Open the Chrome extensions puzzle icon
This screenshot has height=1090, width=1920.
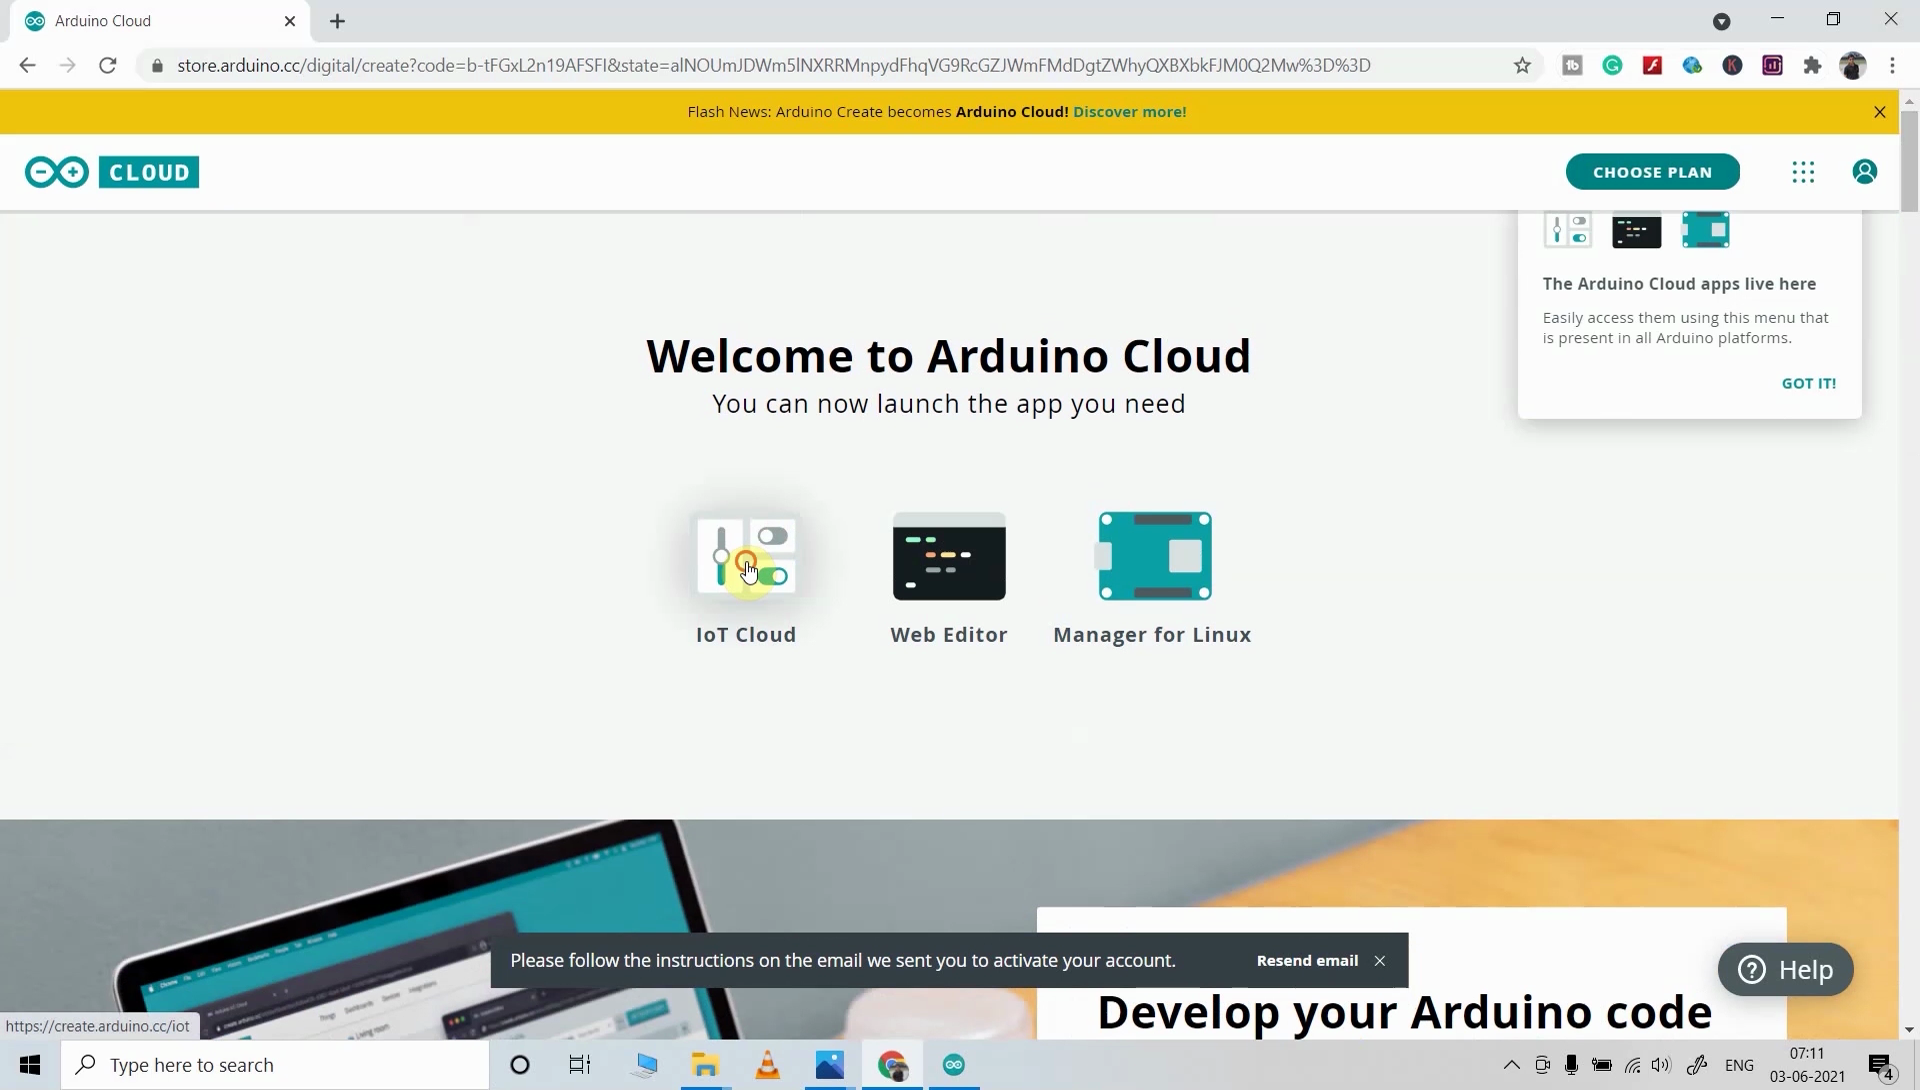(x=1812, y=65)
